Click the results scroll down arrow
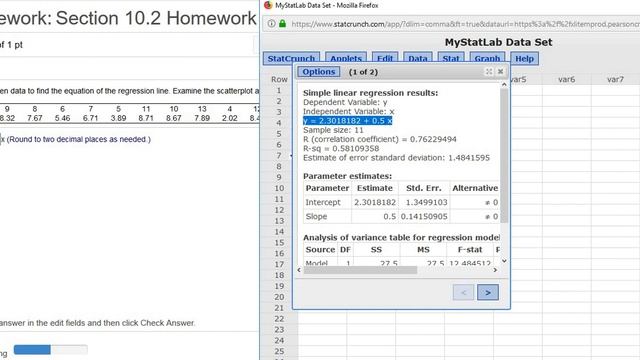640x360 pixels. click(504, 261)
